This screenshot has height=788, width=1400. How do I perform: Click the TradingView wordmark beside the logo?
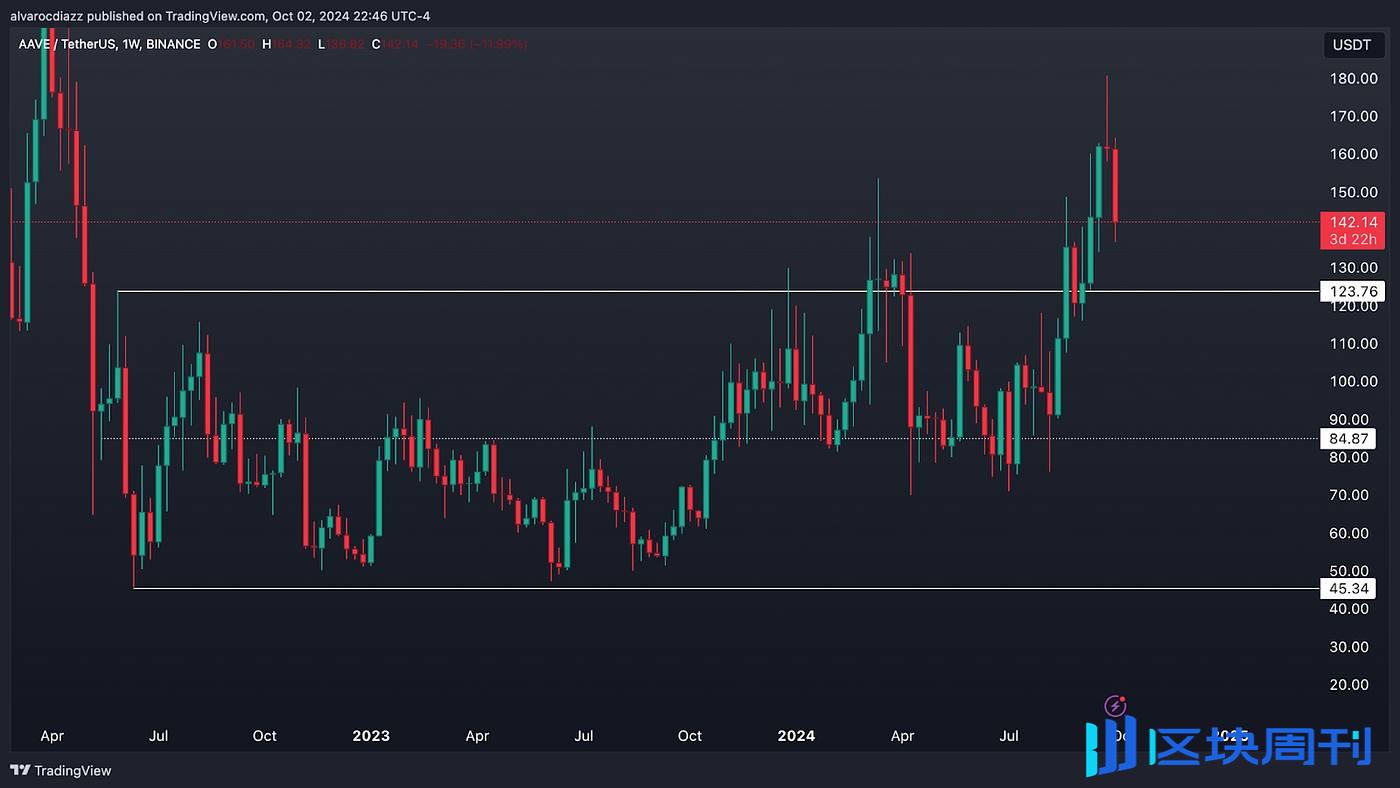pos(73,771)
